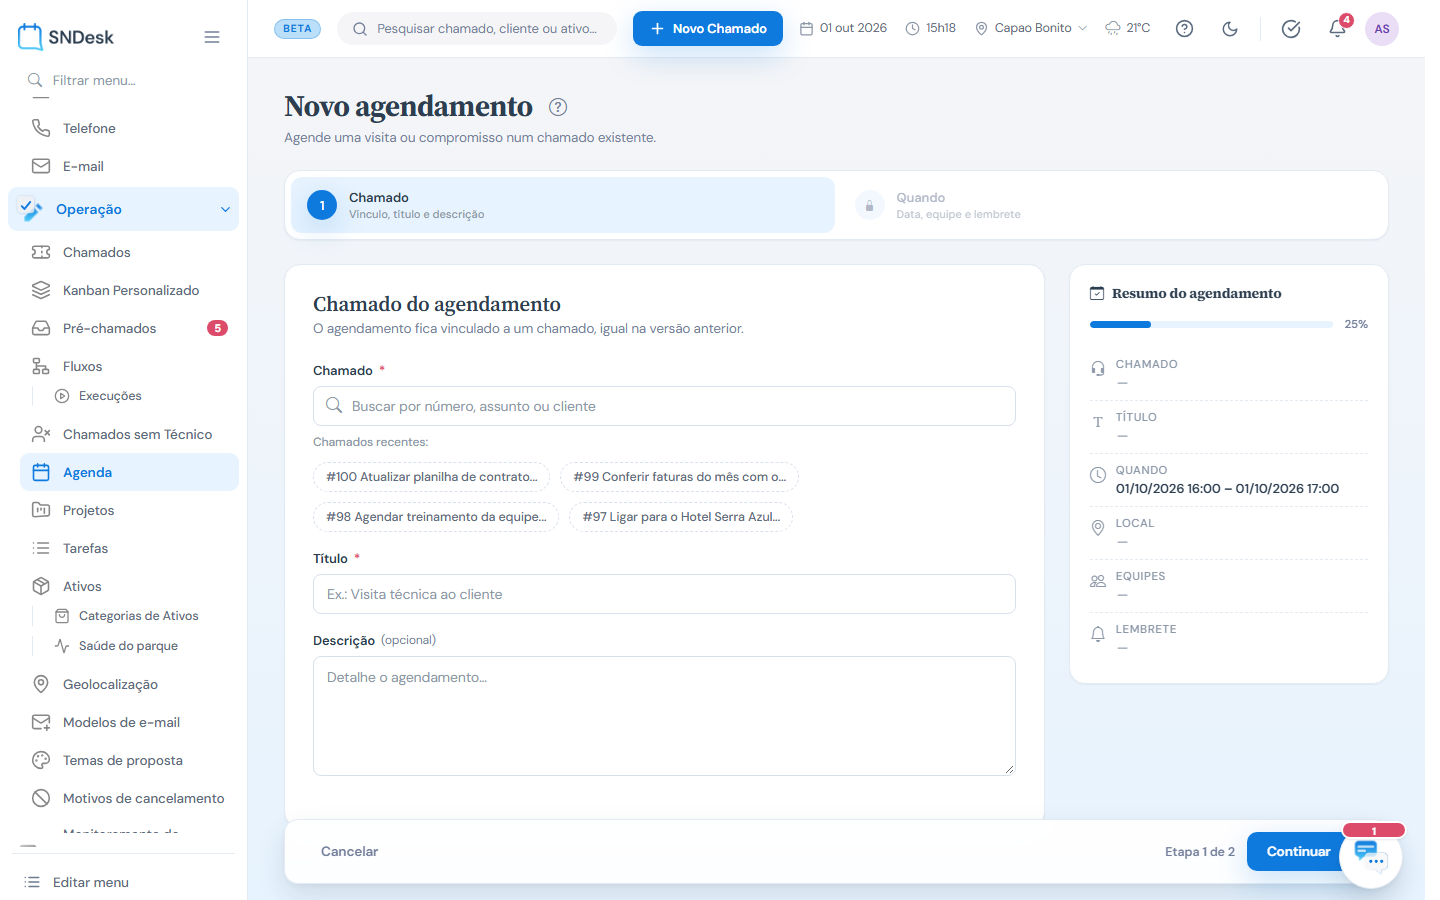The width and height of the screenshot is (1440, 900).
Task: Open Pré-chamados with 5 pending
Action: click(124, 328)
